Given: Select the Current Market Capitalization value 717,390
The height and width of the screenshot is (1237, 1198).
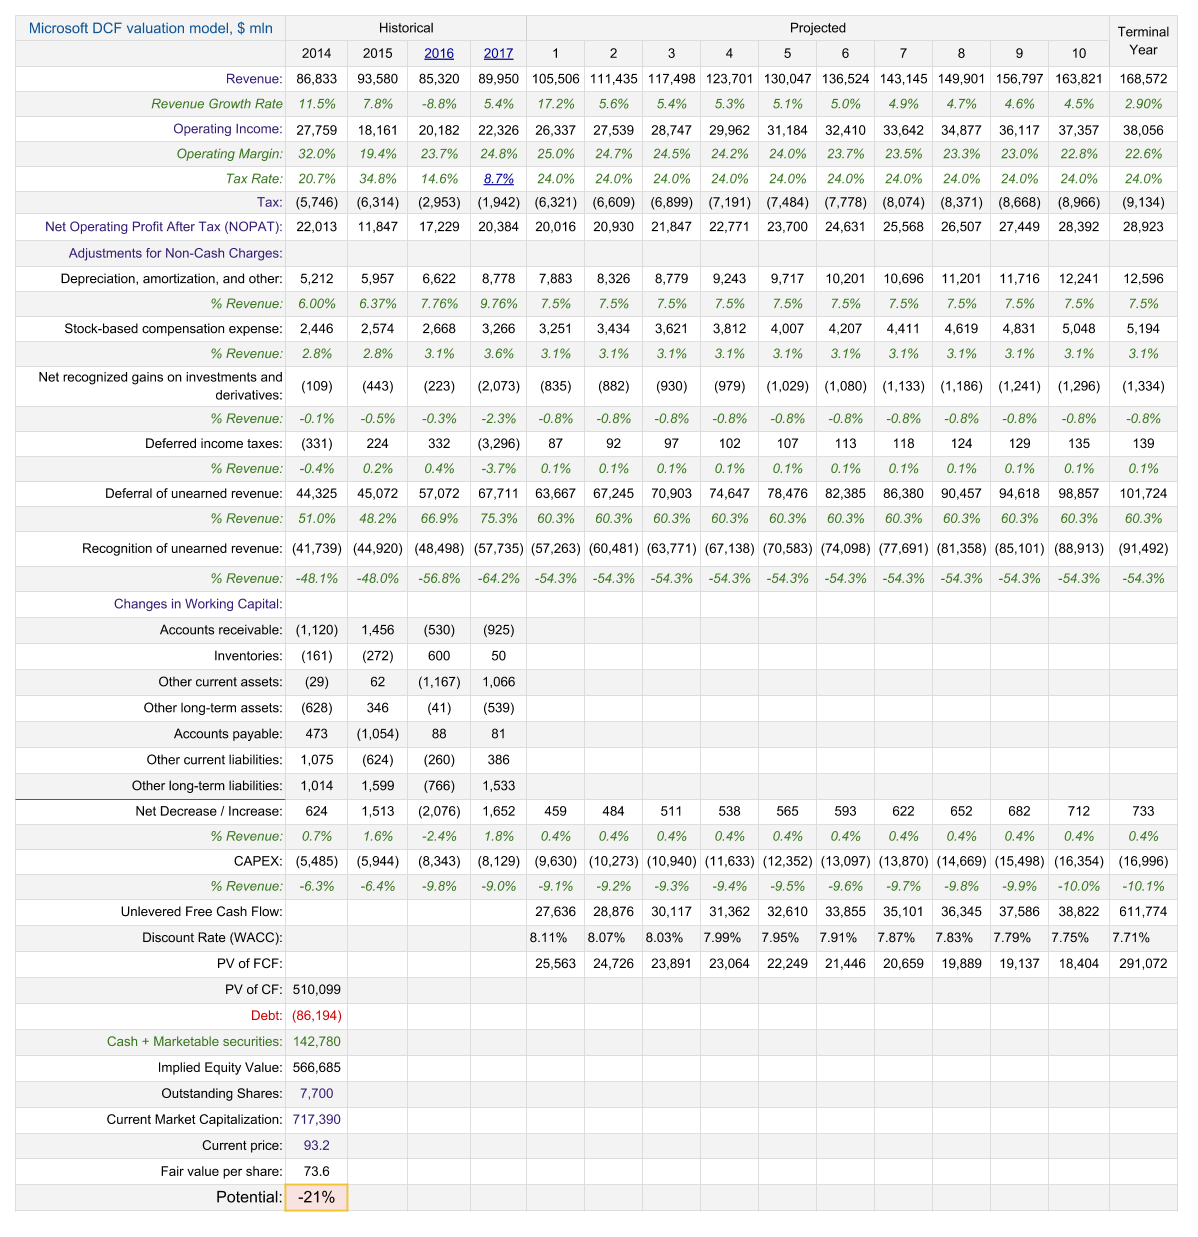Looking at the screenshot, I should [316, 1119].
